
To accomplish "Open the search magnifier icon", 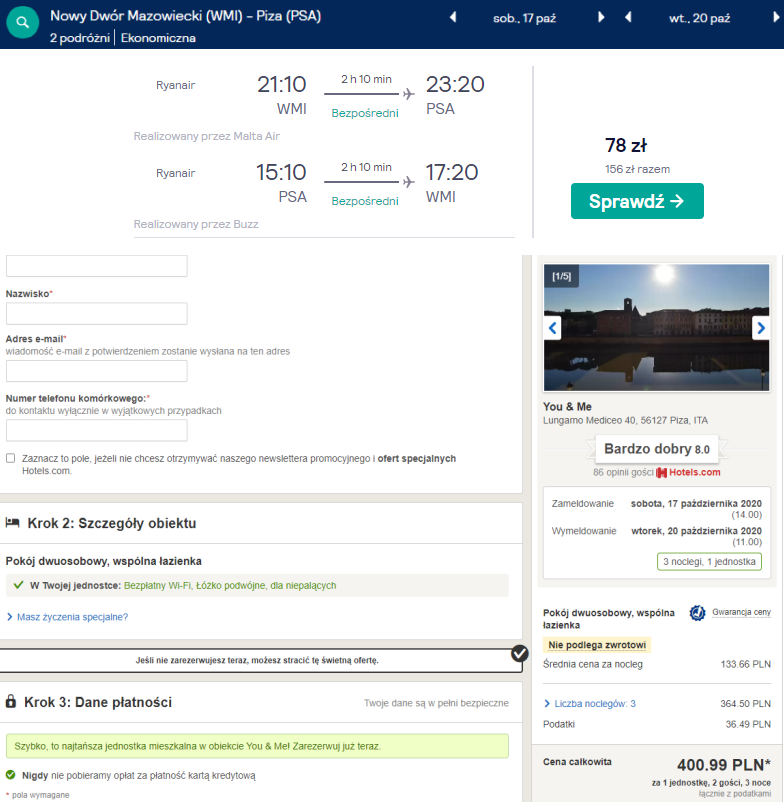I will (x=22, y=23).
